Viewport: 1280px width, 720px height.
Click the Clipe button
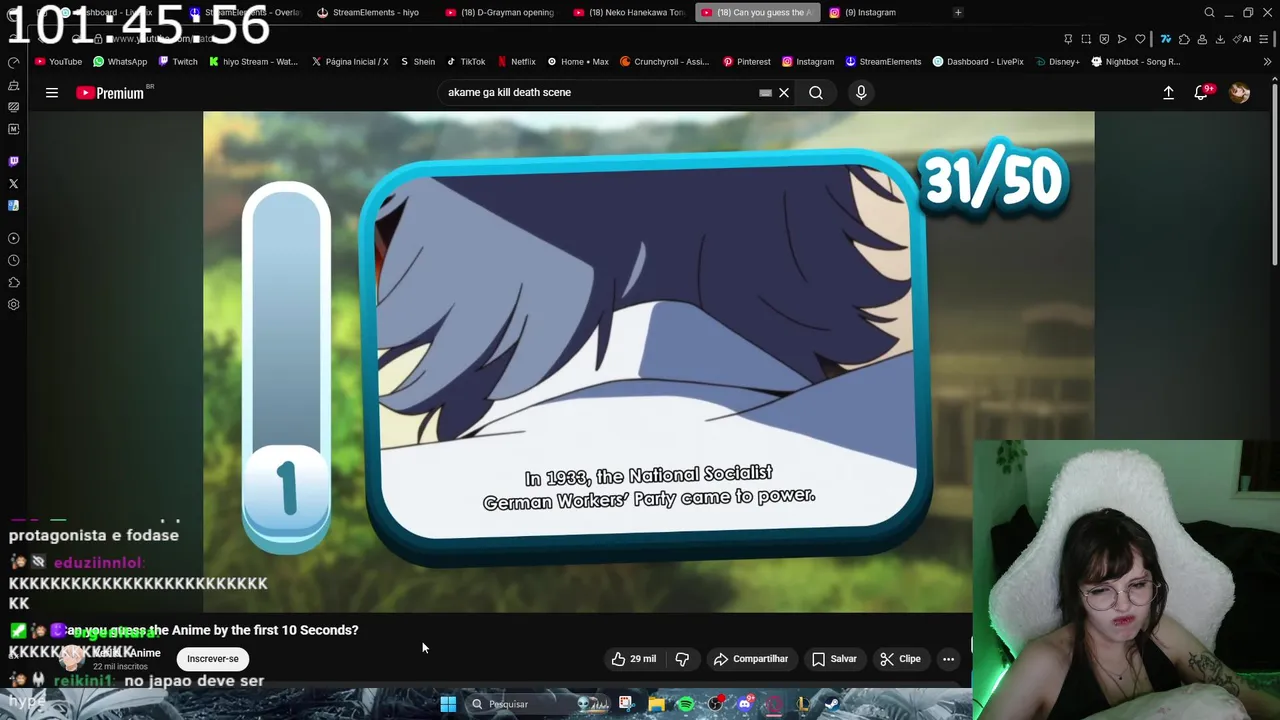tap(900, 659)
